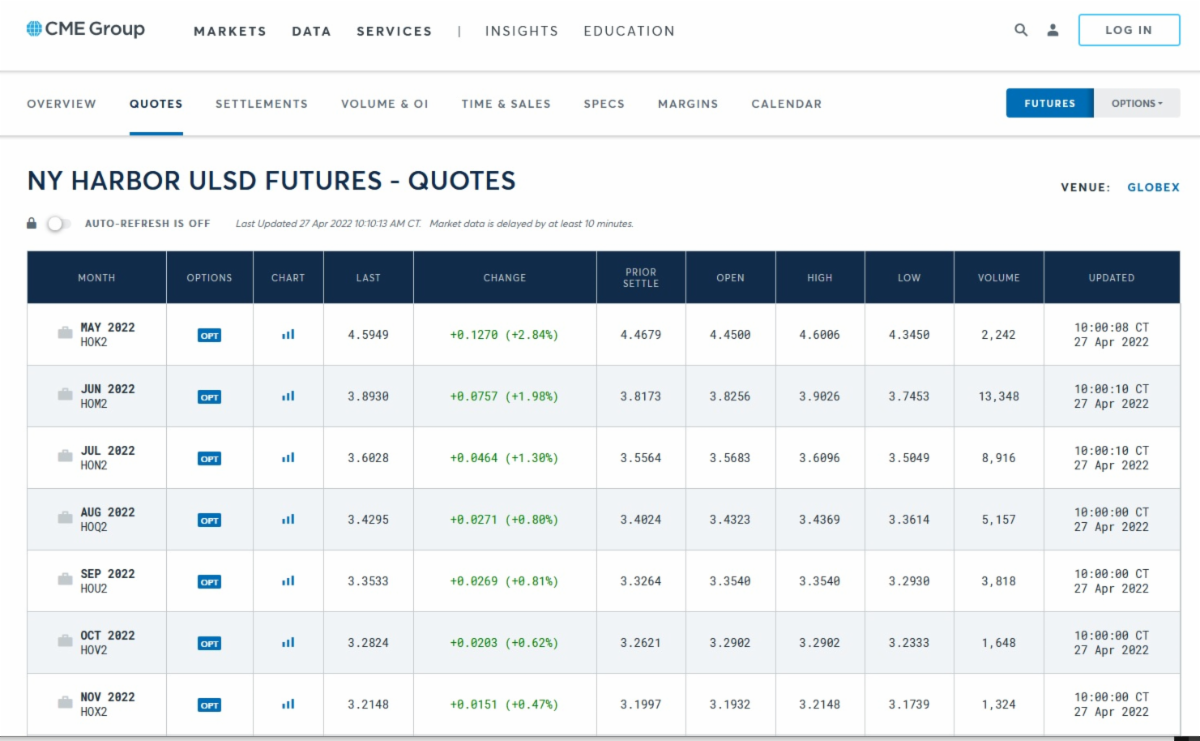1200x741 pixels.
Task: Click the JUN 2022 HOM2 contract
Action: point(107,396)
